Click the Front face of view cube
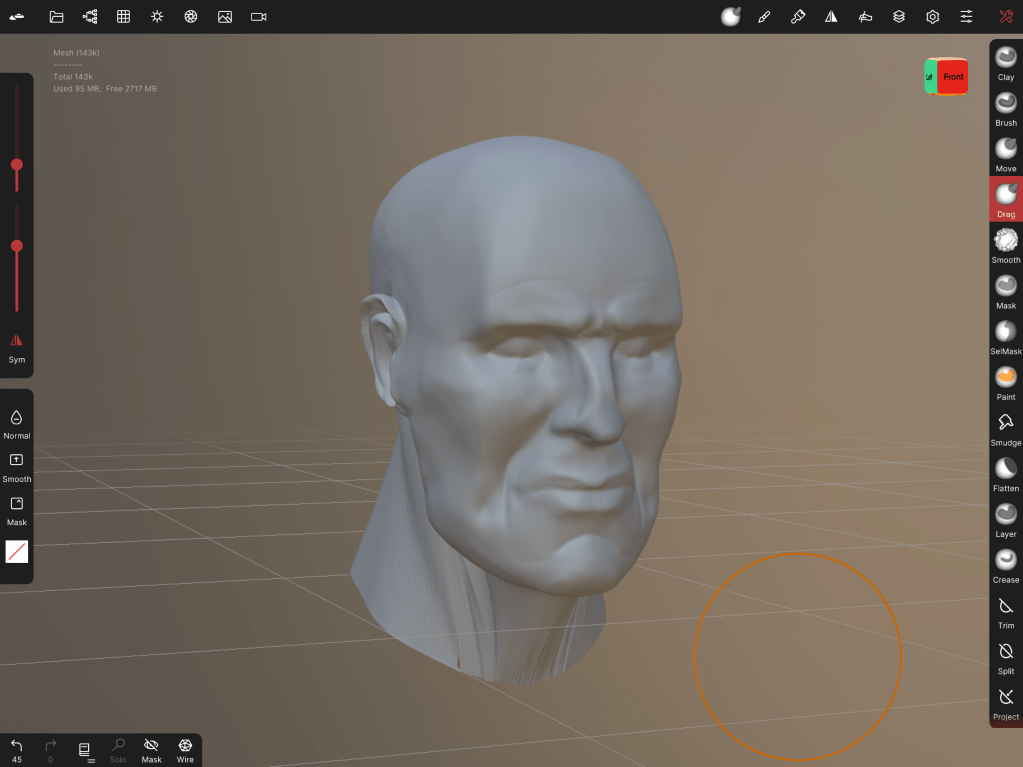 coord(953,77)
